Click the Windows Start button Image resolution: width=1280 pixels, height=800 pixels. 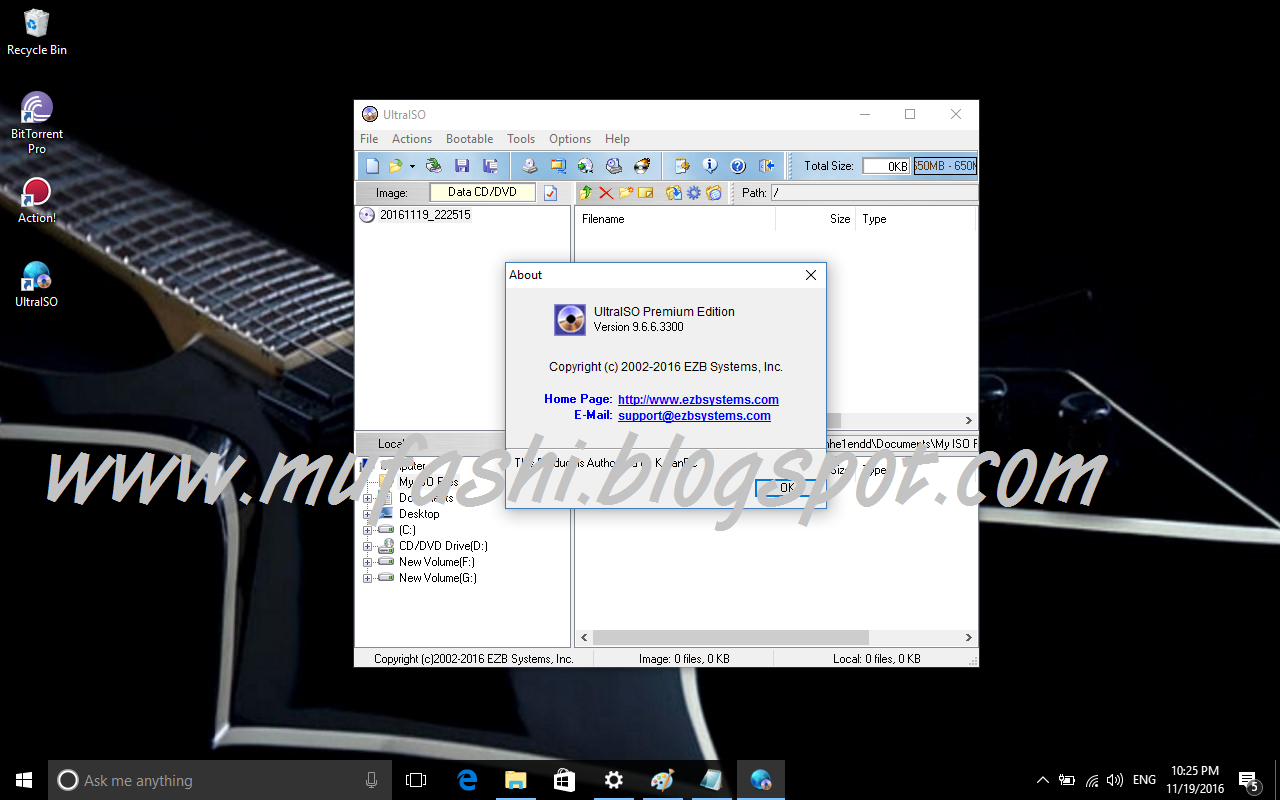tap(24, 780)
